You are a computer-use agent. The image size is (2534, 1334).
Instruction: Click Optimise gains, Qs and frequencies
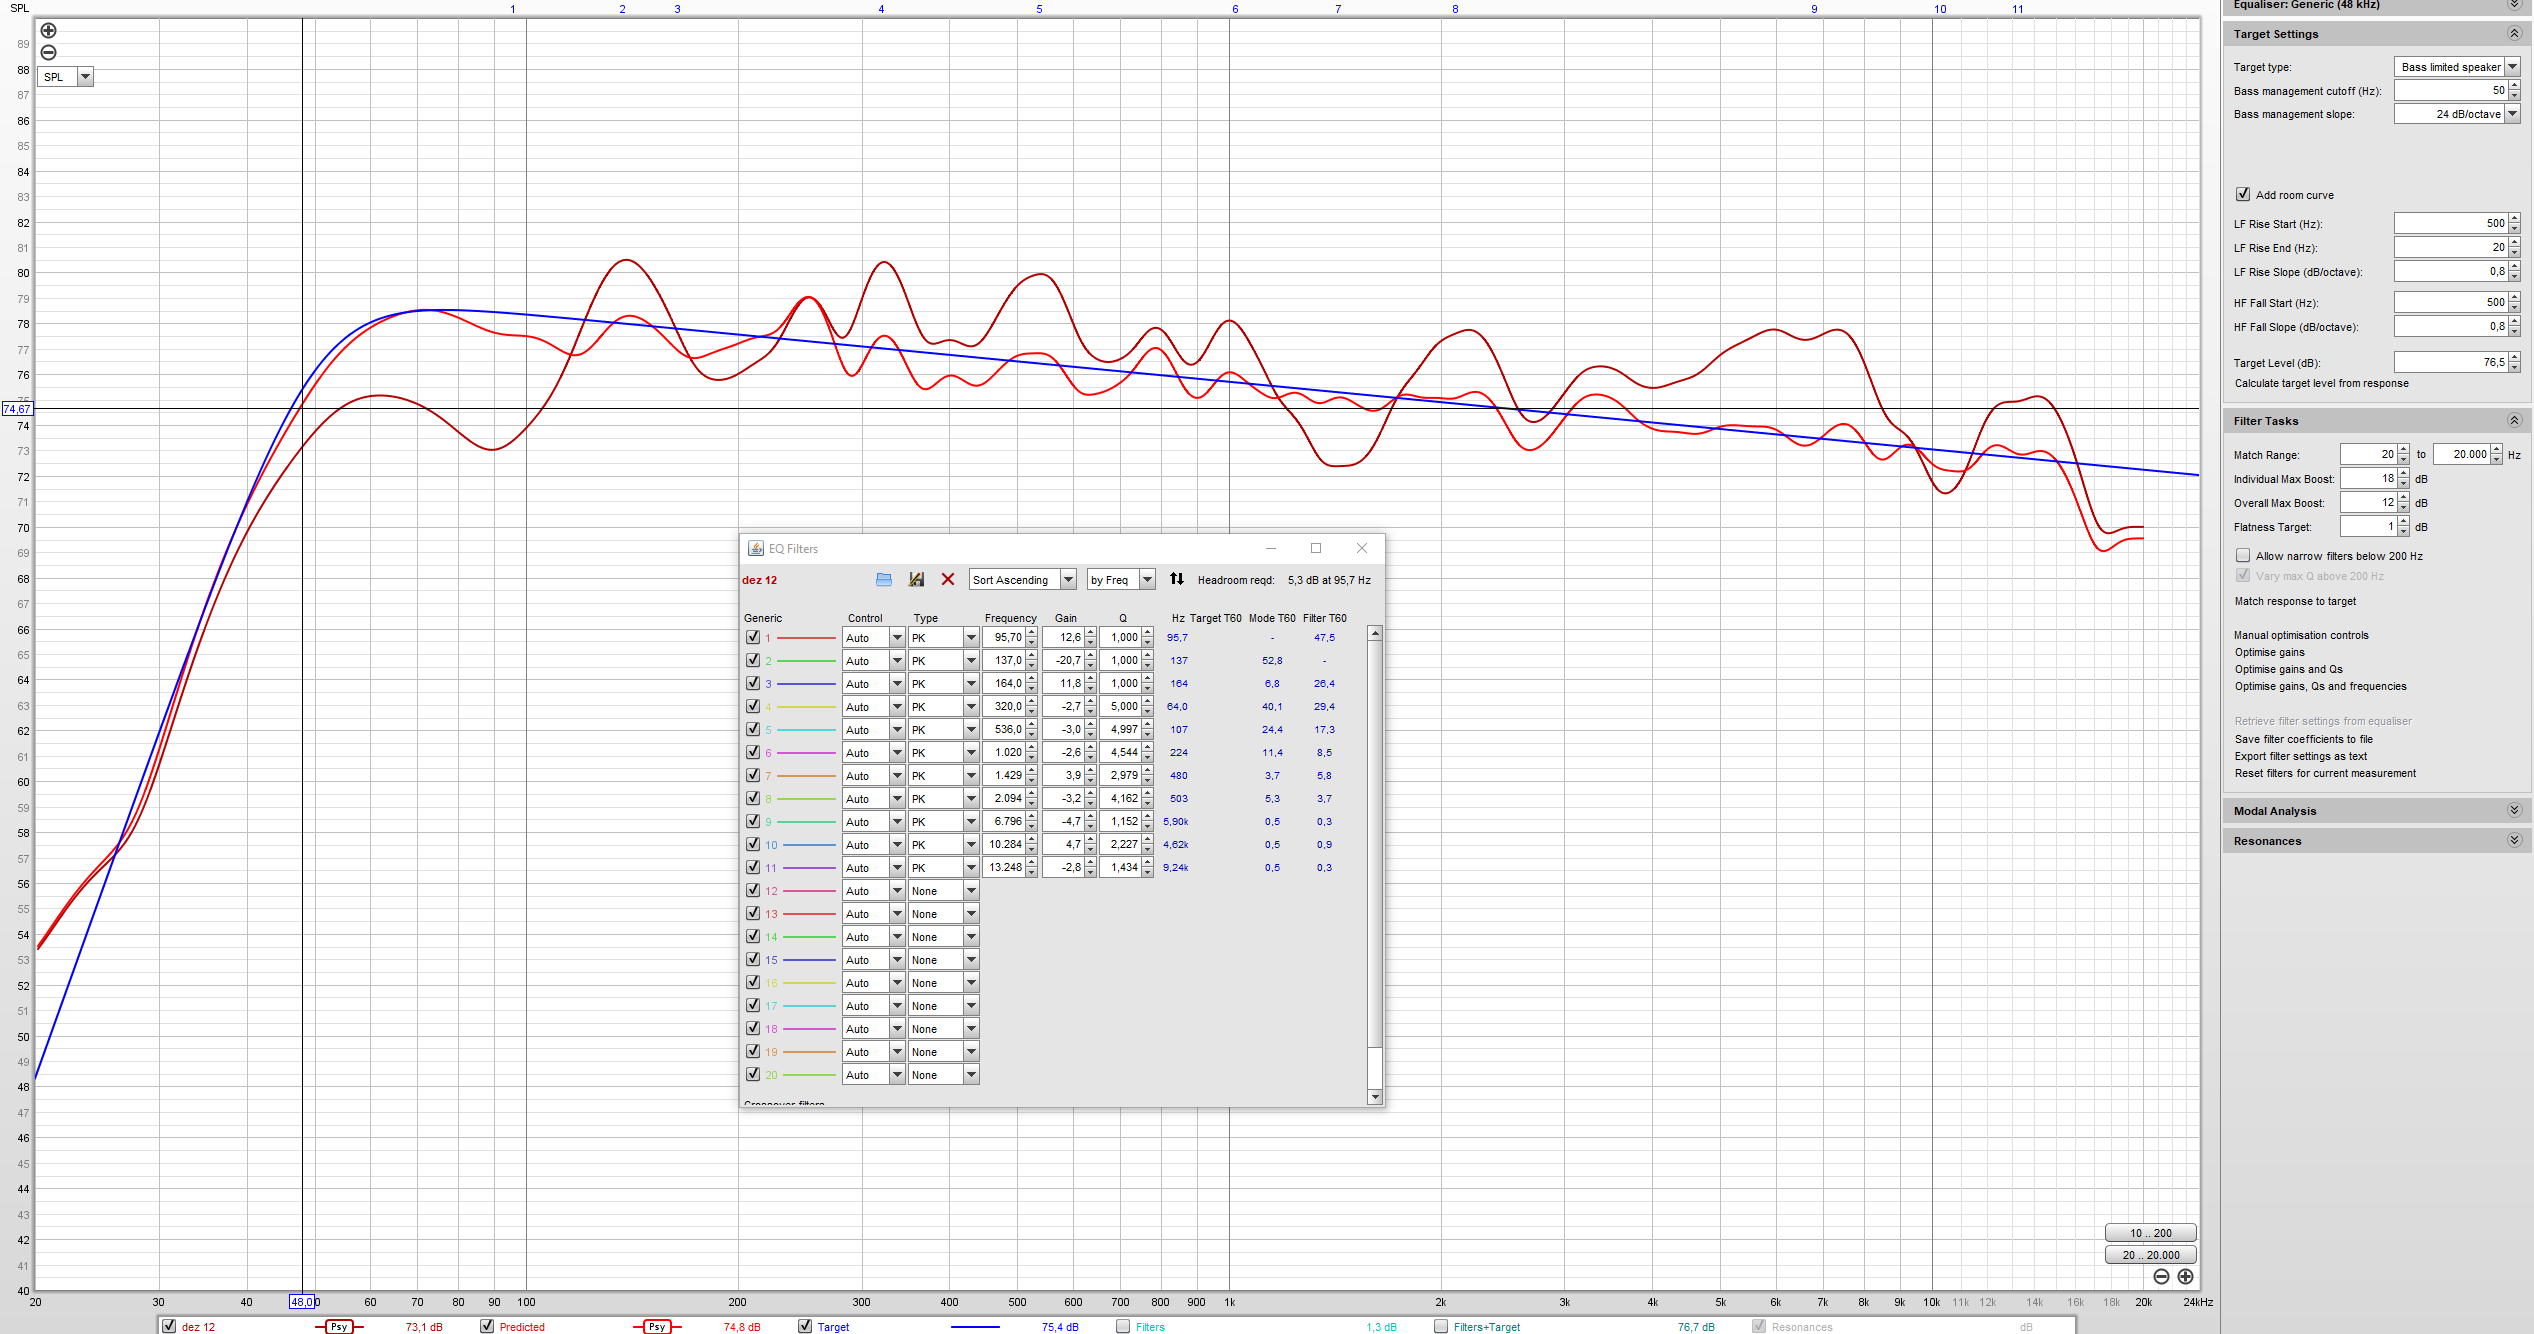[2320, 687]
